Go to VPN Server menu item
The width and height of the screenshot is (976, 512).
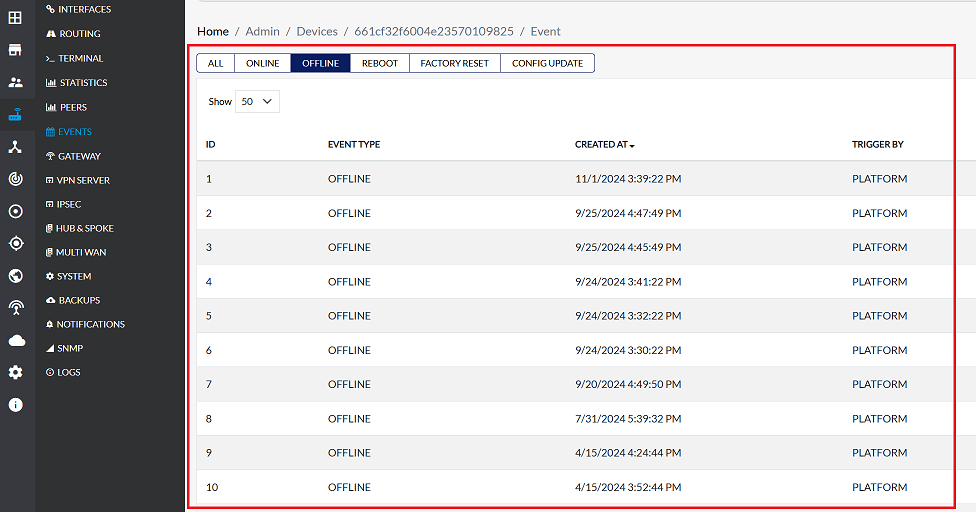[x=83, y=180]
